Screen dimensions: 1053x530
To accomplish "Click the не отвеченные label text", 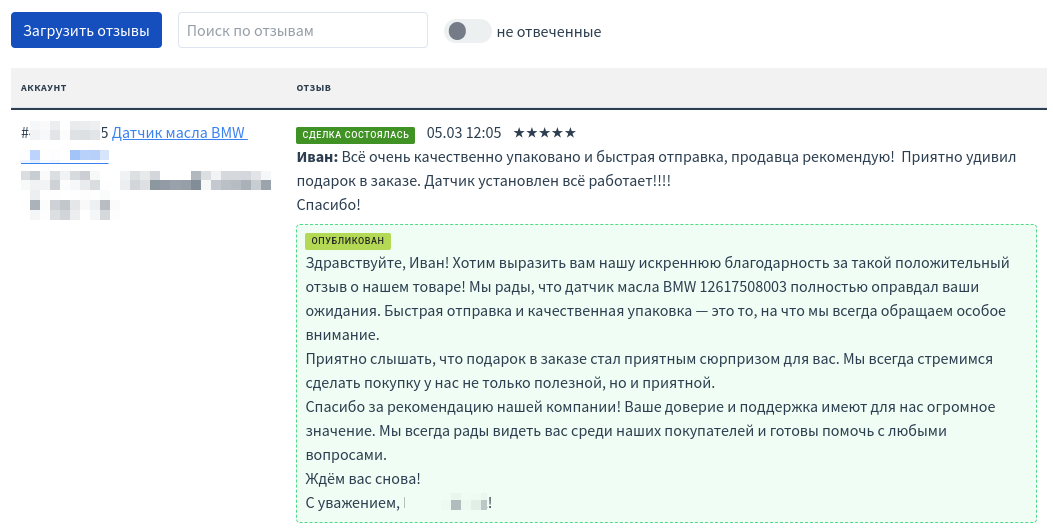I will coord(548,31).
